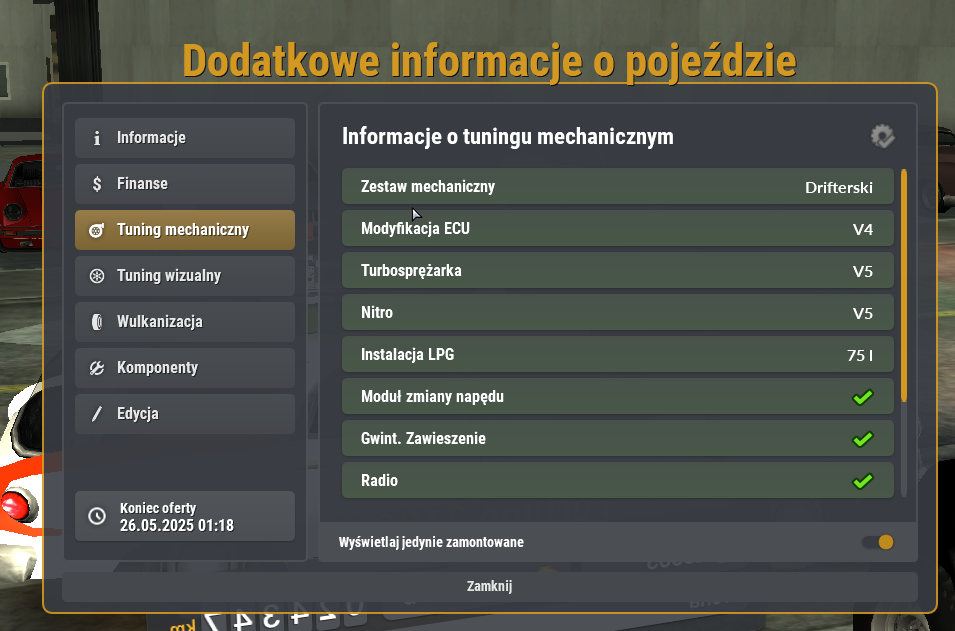Click the green checkmark for Moduł zmiany napędu
The height and width of the screenshot is (631, 955).
[863, 397]
